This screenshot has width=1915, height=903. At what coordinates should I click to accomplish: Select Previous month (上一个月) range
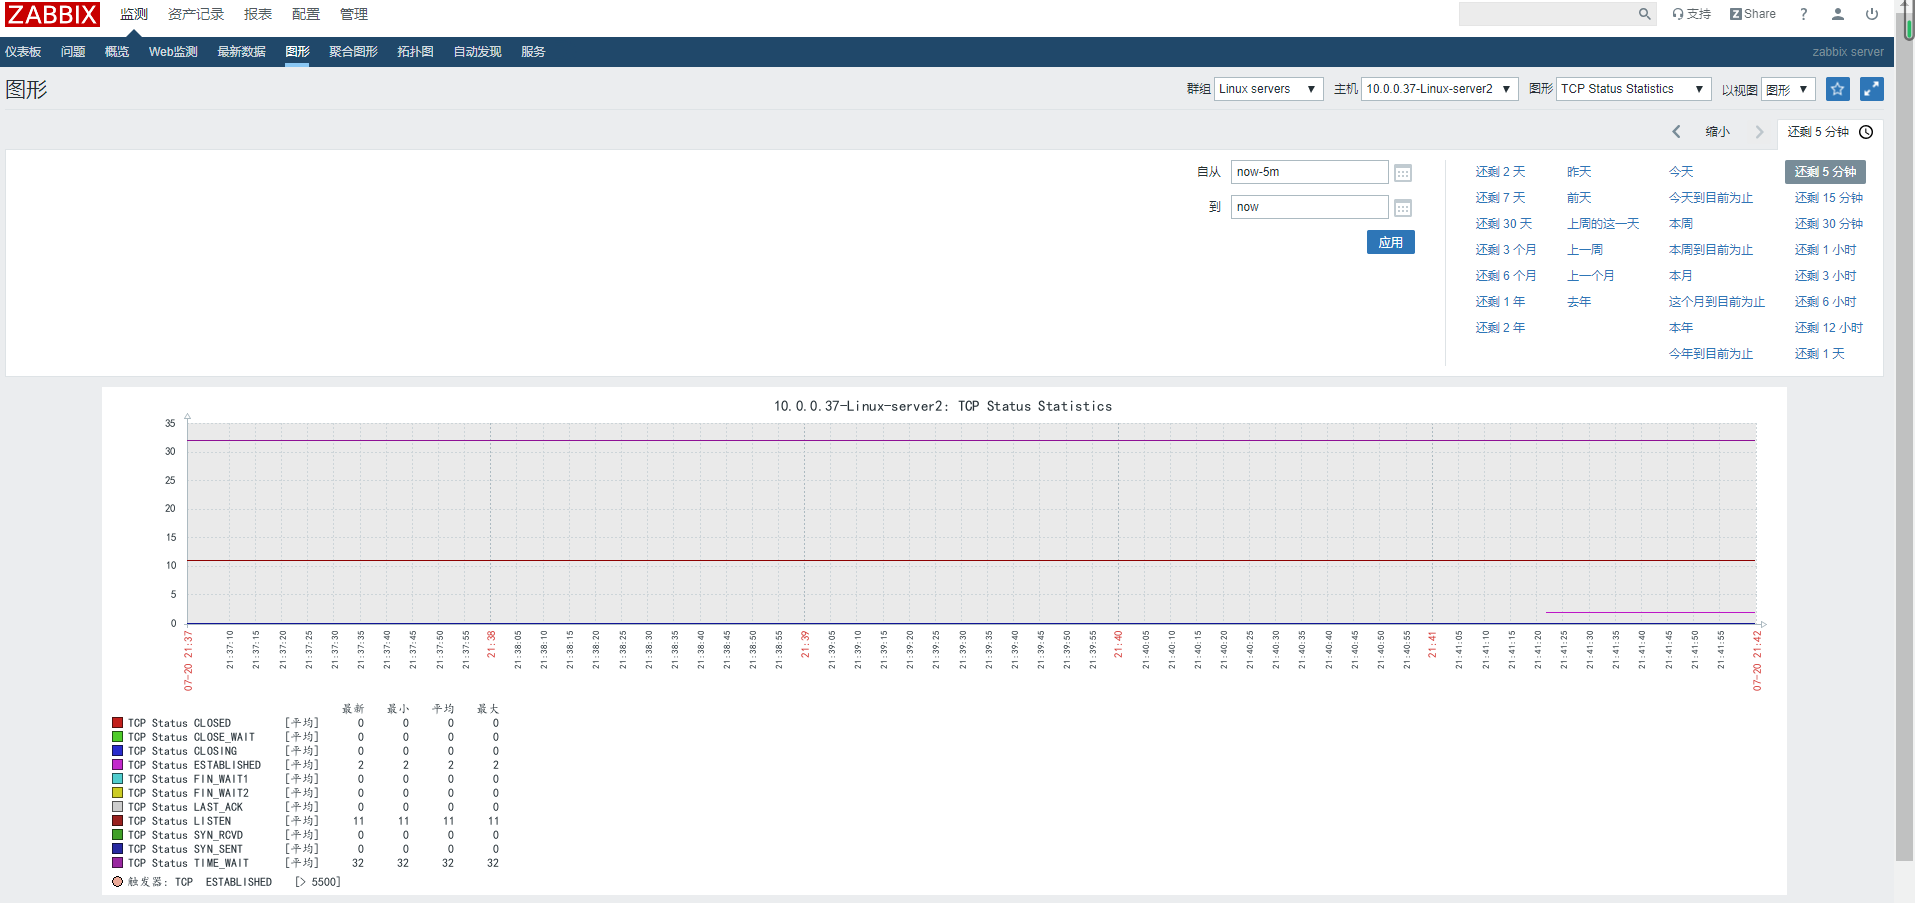(x=1590, y=276)
